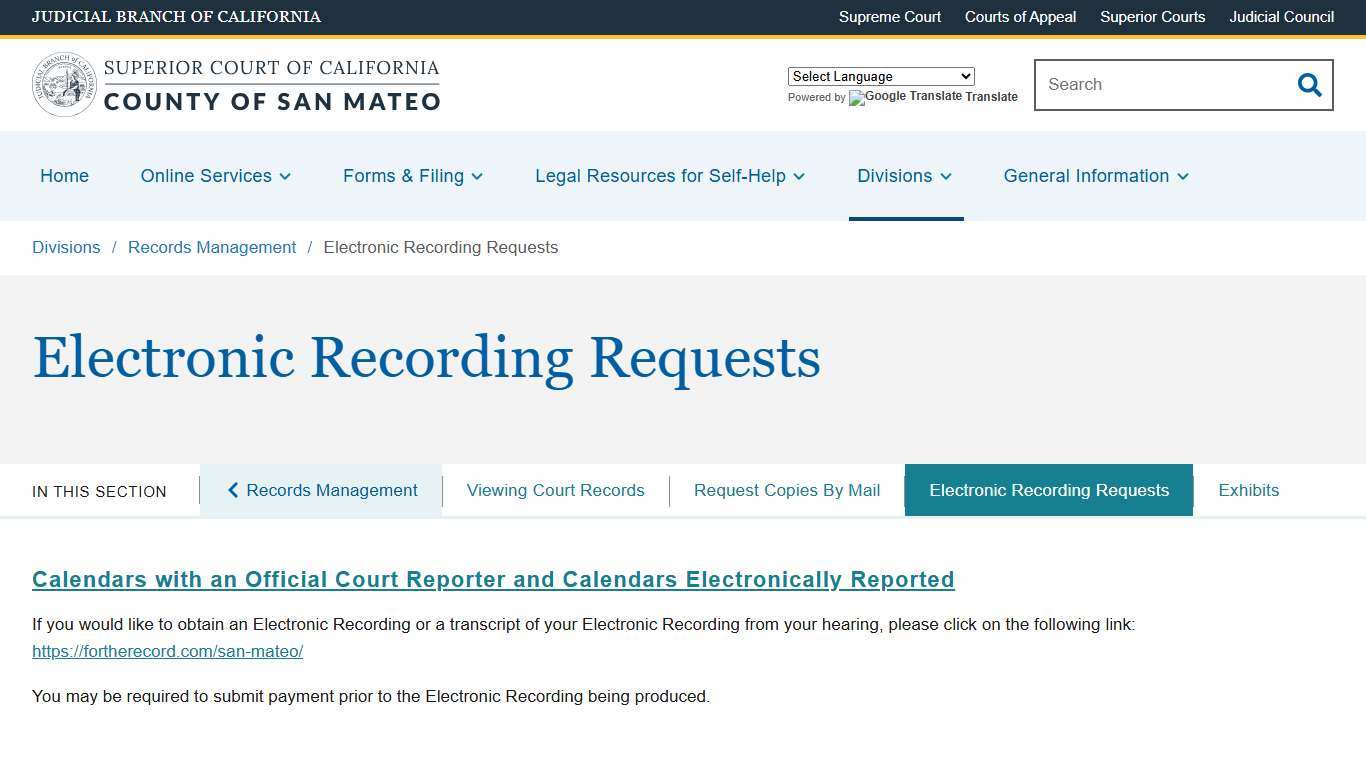The width and height of the screenshot is (1366, 768).
Task: Click the General Information chevron arrow
Action: pos(1183,176)
